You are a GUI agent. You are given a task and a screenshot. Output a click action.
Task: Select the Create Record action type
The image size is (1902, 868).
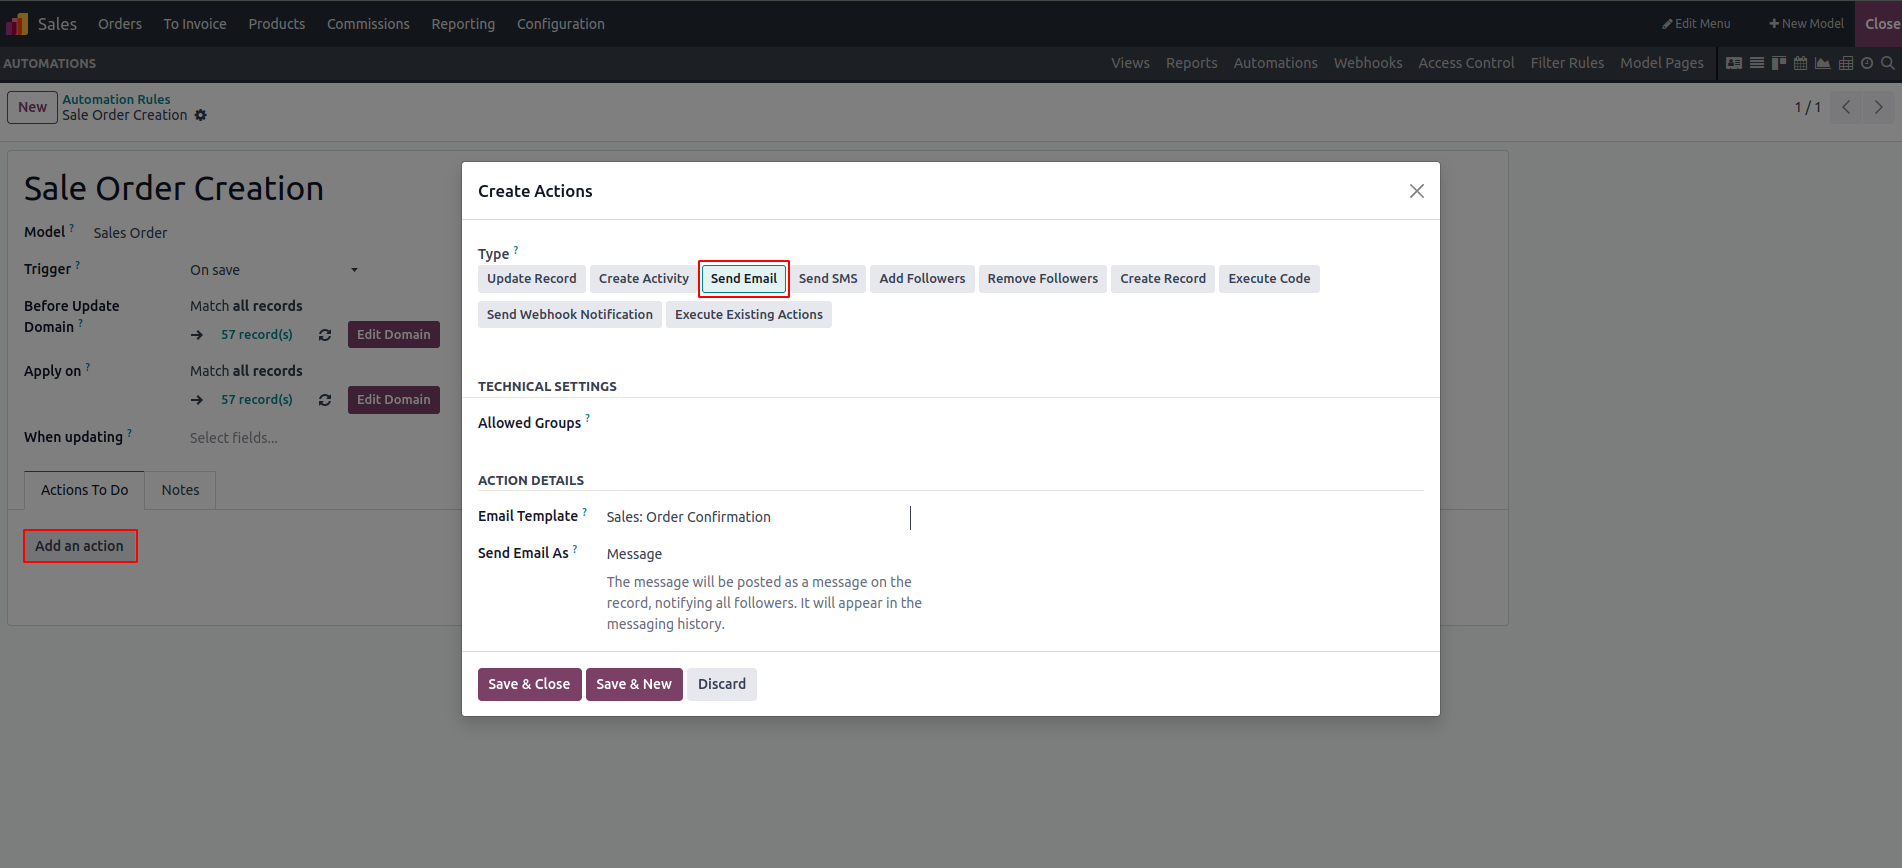pos(1163,279)
